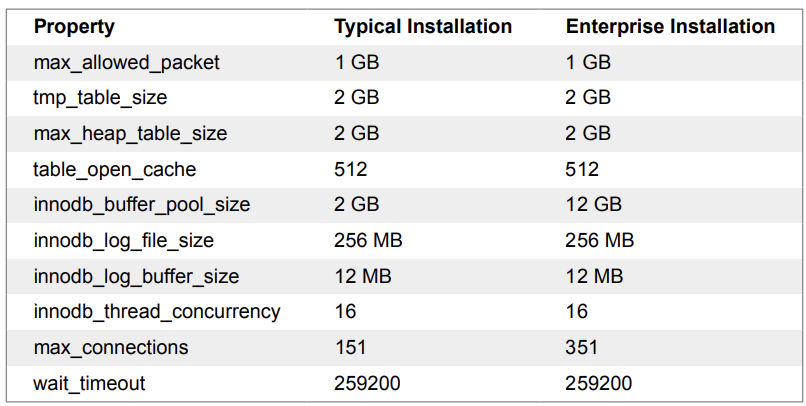Click the max_heap_table_size row label
806x406 pixels.
click(130, 134)
